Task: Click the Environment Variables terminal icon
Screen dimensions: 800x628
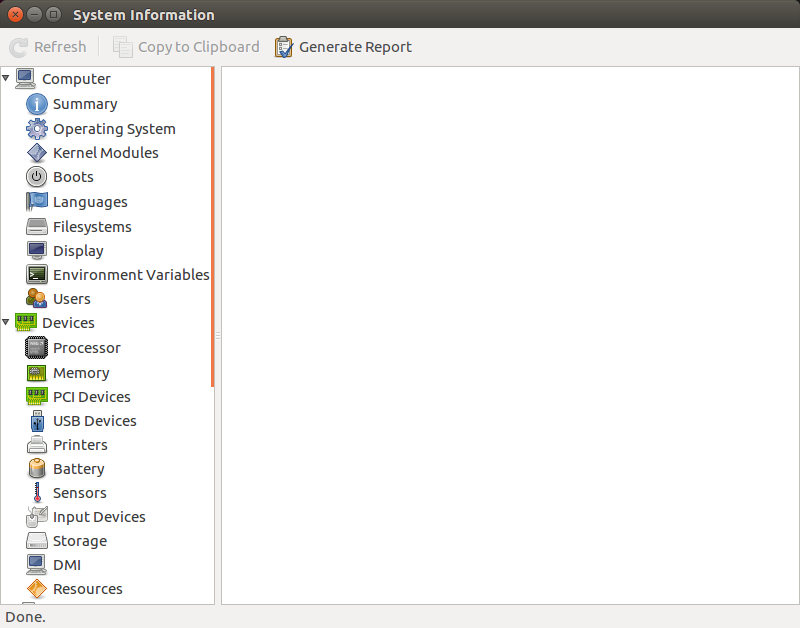Action: [37, 274]
